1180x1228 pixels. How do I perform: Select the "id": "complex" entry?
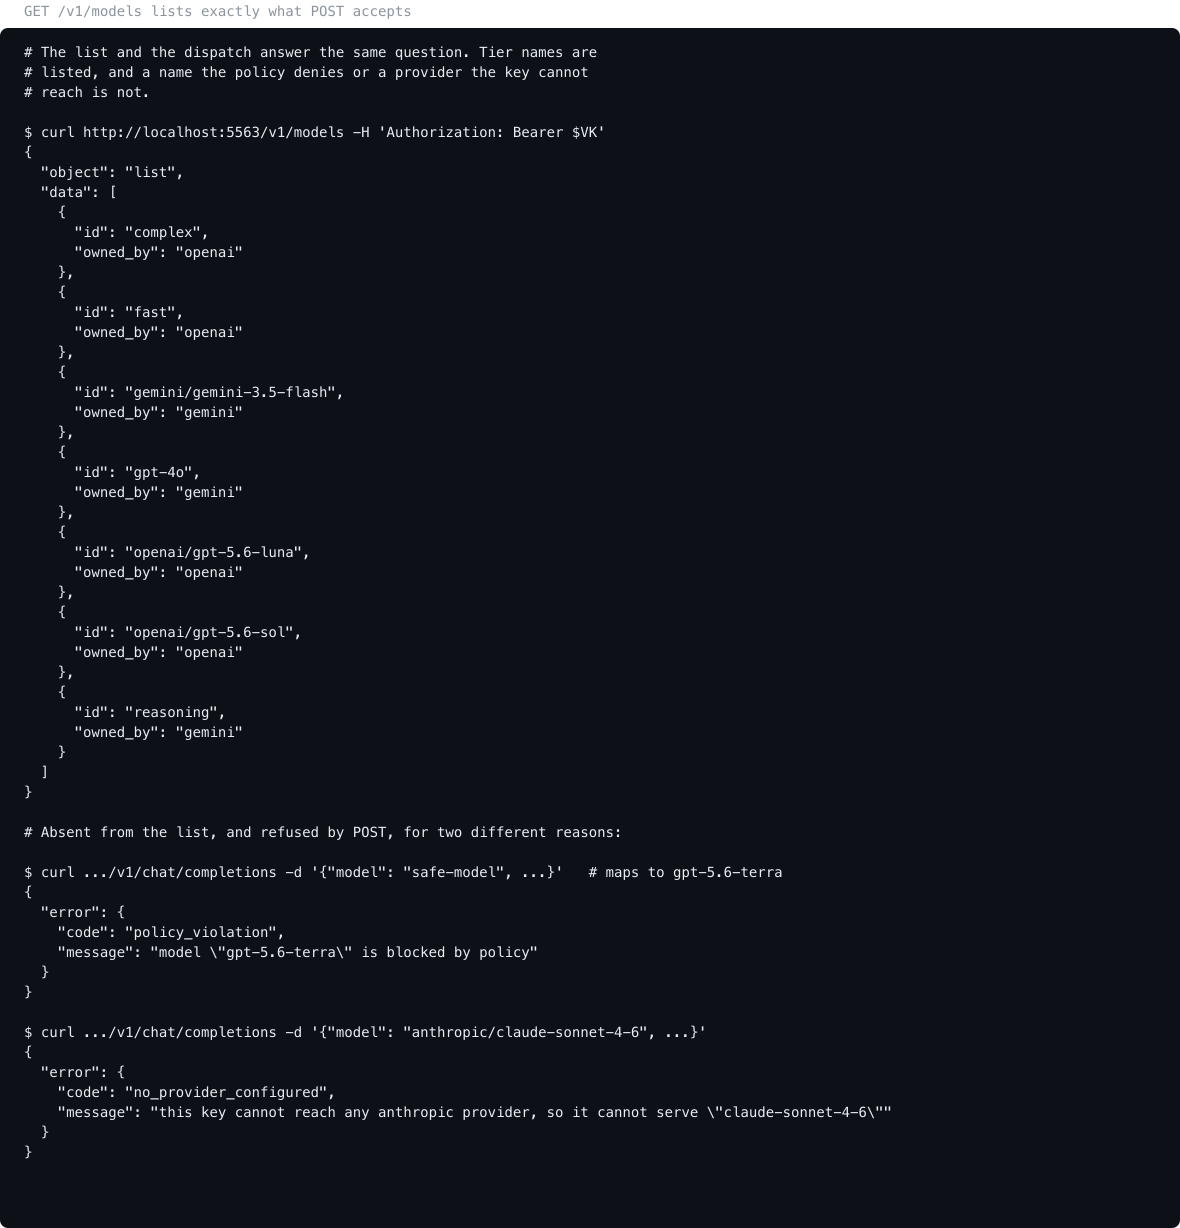click(142, 232)
